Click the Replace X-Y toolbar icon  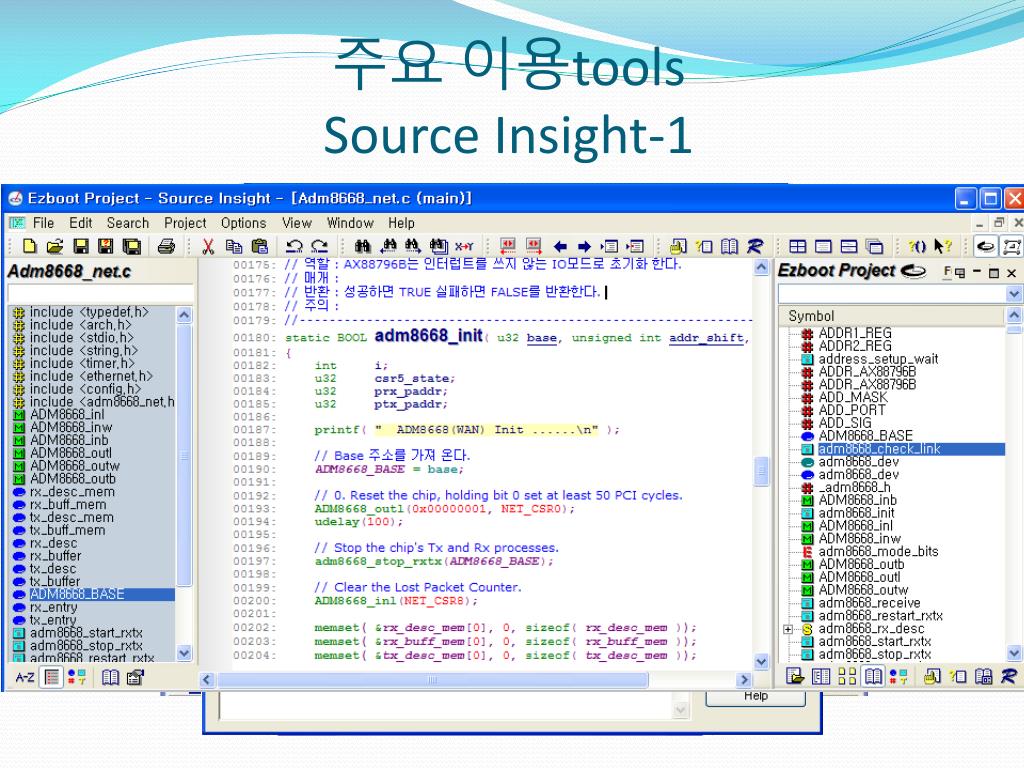464,246
